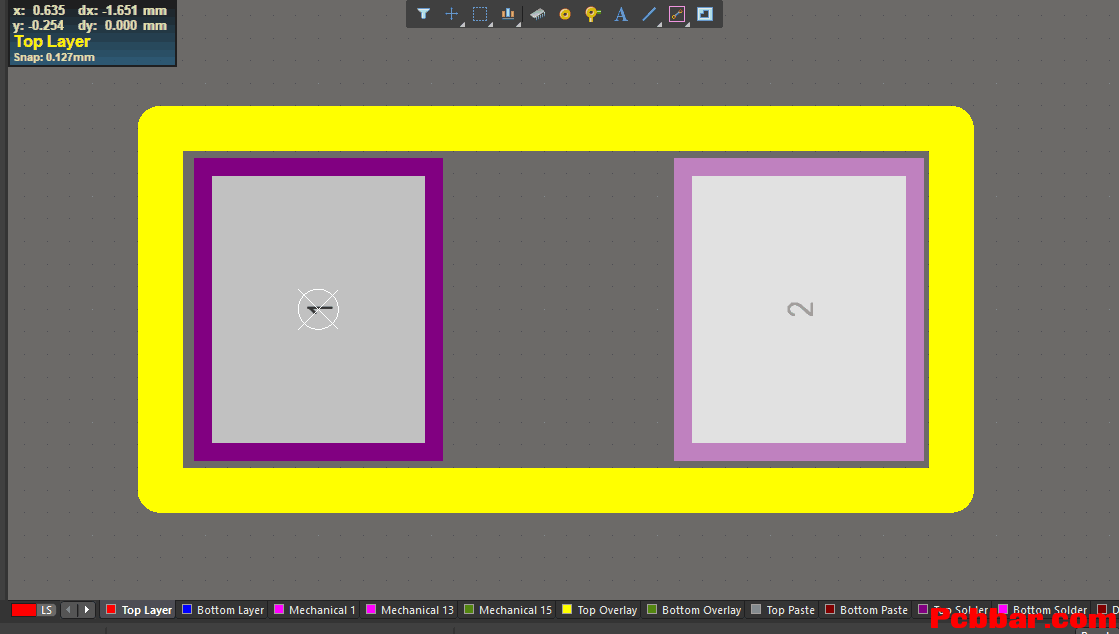Click the Bottom Paste dark red swatch

coord(830,610)
